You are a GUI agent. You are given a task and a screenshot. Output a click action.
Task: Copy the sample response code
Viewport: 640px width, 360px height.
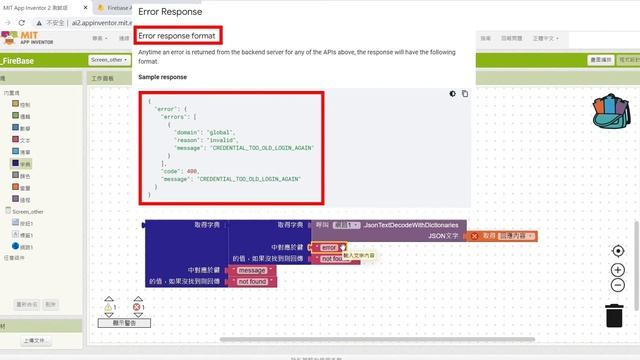(x=464, y=94)
